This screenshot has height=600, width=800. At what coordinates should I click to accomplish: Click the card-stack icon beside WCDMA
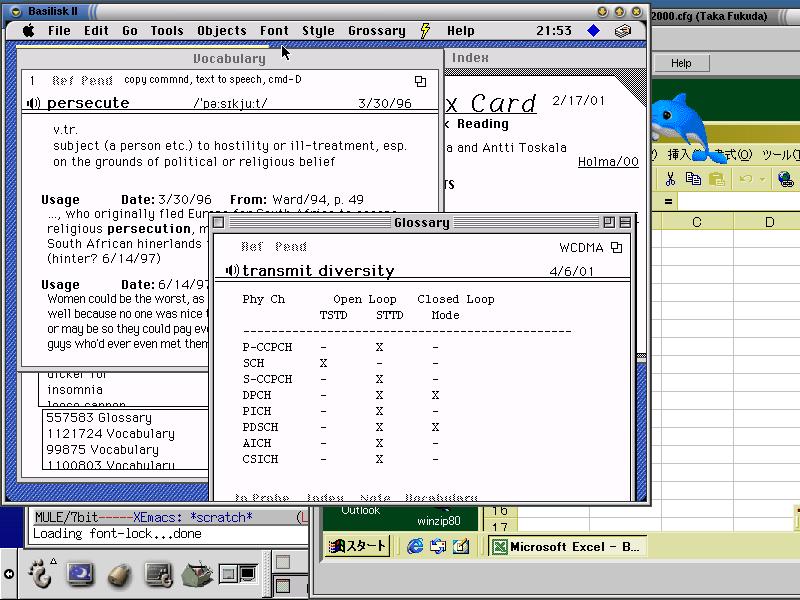coord(617,247)
